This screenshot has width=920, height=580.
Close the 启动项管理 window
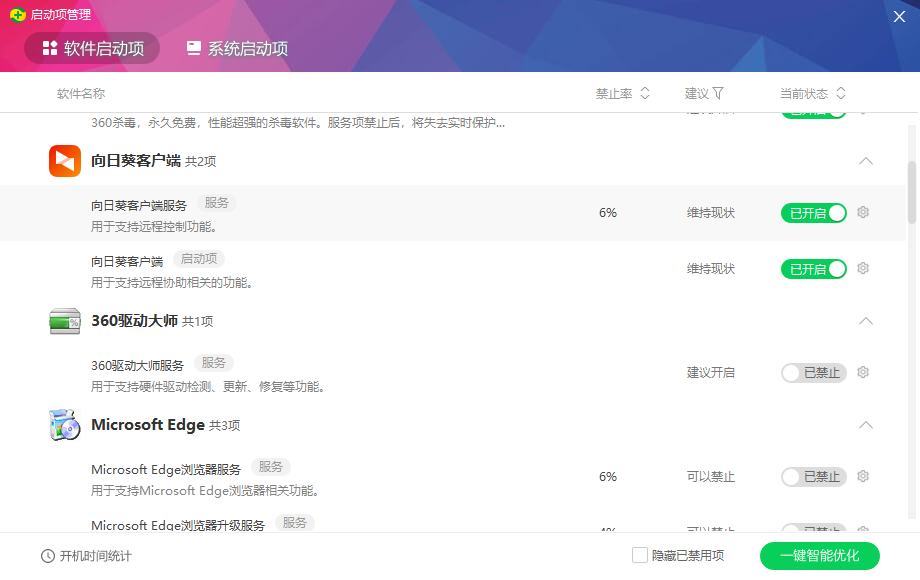[x=899, y=16]
